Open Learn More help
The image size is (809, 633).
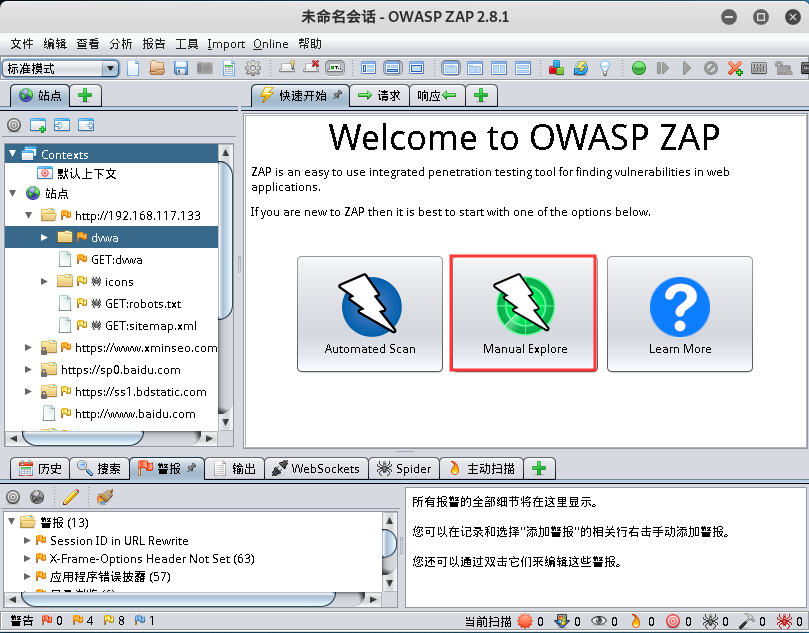tap(680, 314)
